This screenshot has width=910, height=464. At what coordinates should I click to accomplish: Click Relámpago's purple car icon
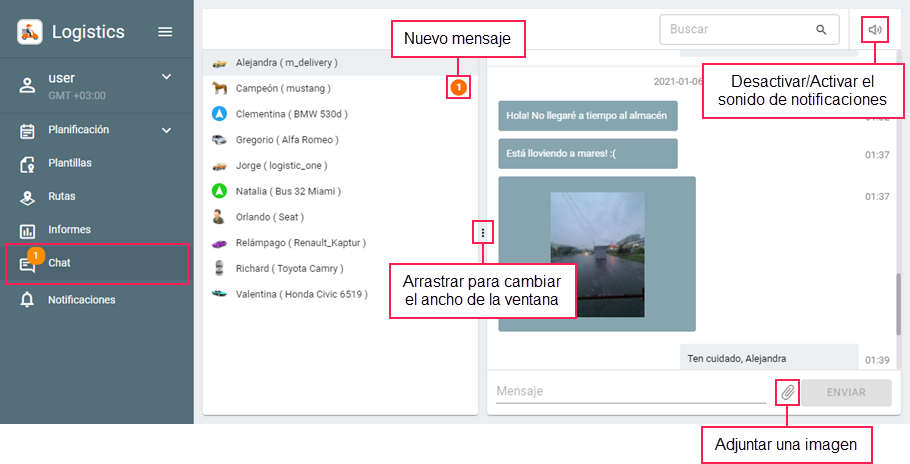point(219,243)
